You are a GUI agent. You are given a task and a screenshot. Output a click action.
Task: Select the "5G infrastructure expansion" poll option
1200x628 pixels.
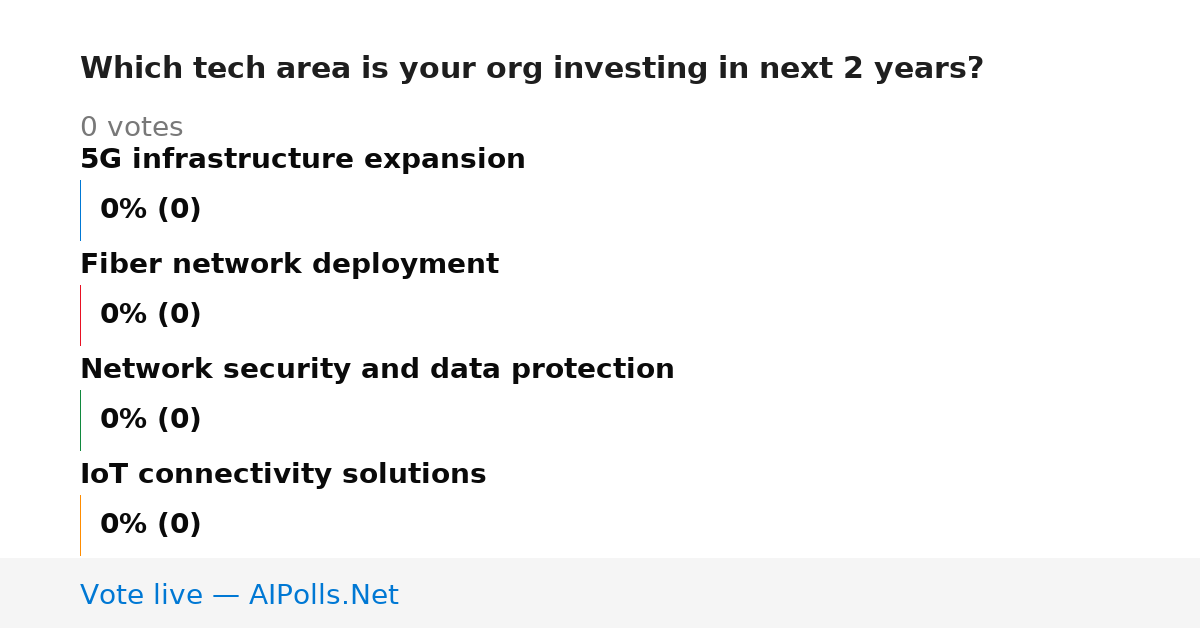pyautogui.click(x=302, y=160)
